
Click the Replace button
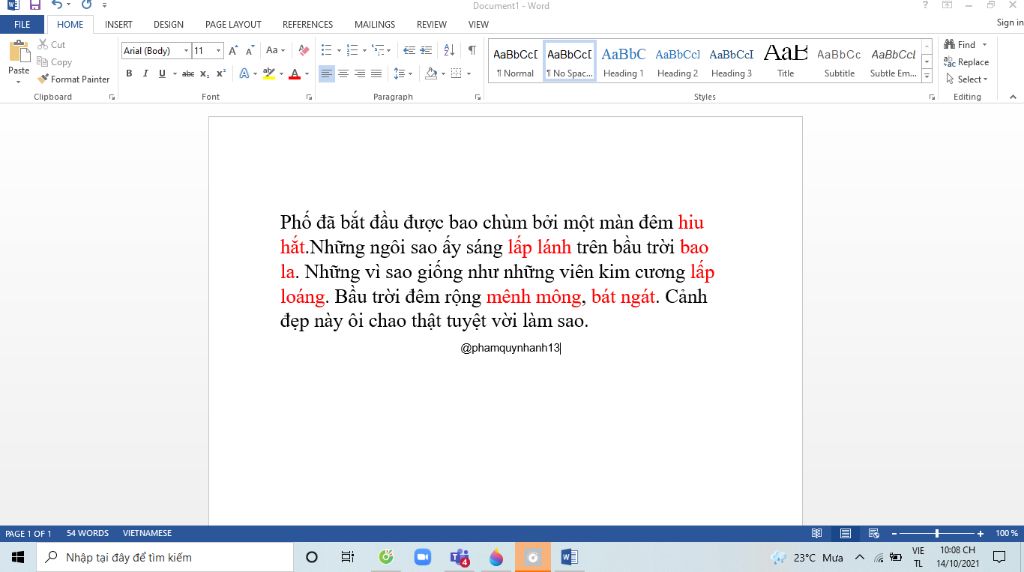[x=967, y=62]
